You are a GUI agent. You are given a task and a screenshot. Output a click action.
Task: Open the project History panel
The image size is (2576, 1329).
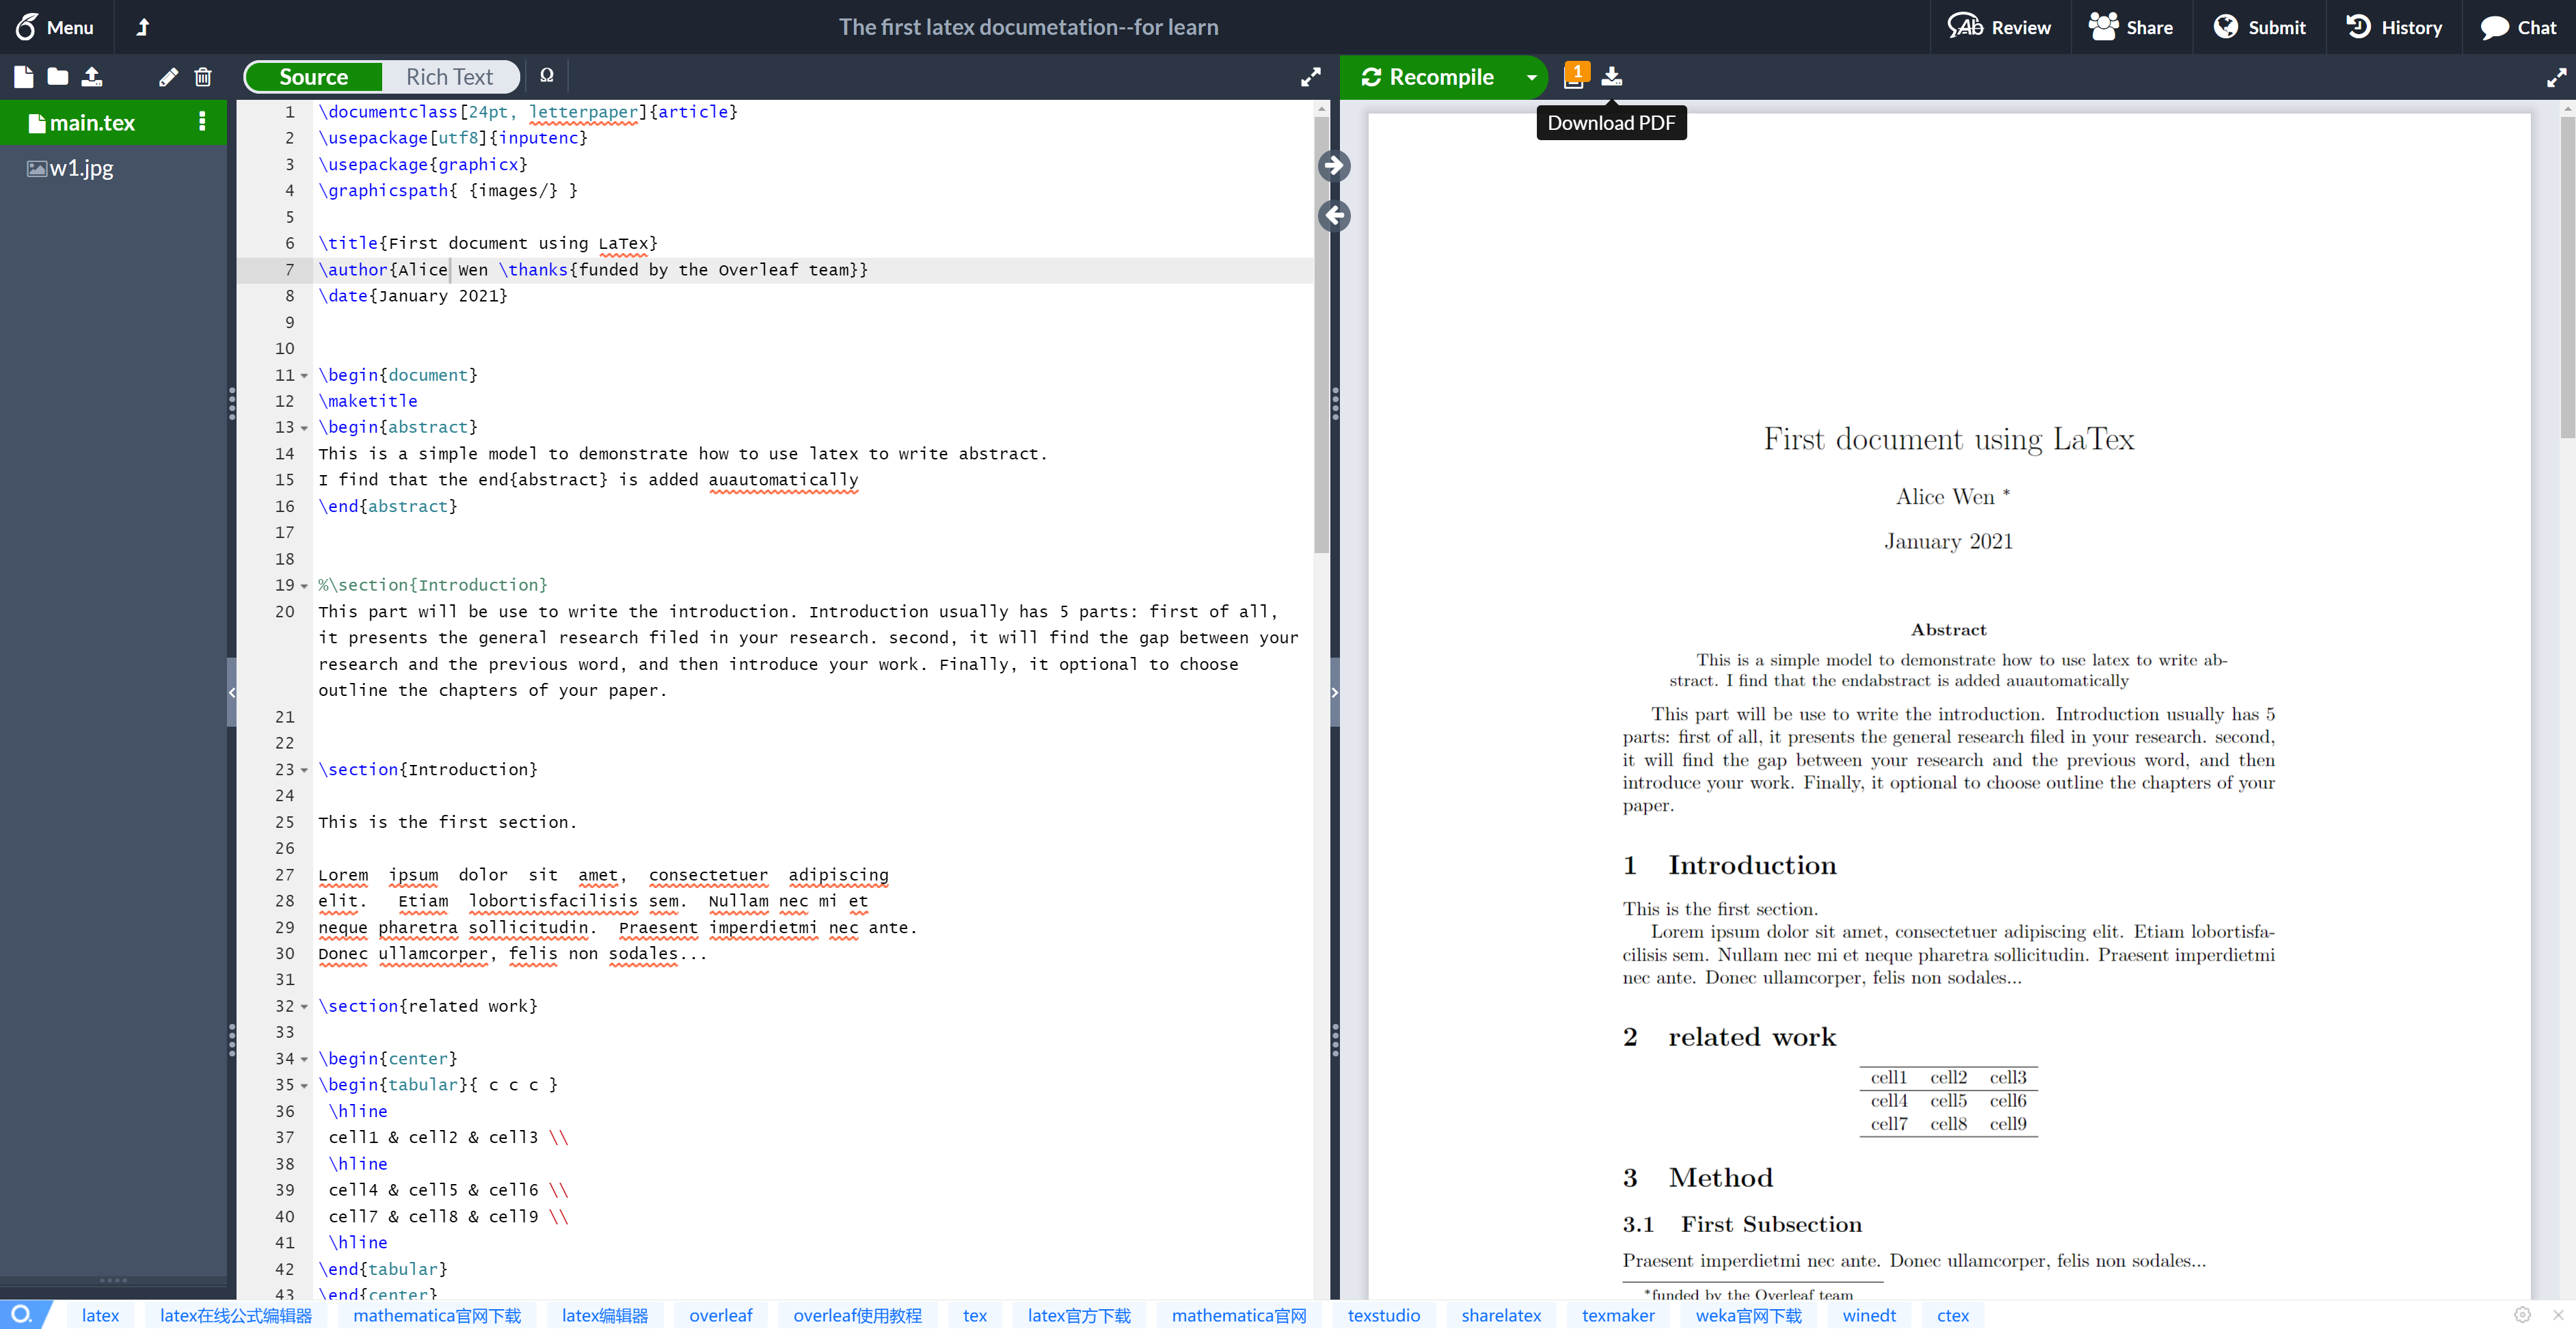click(2394, 27)
